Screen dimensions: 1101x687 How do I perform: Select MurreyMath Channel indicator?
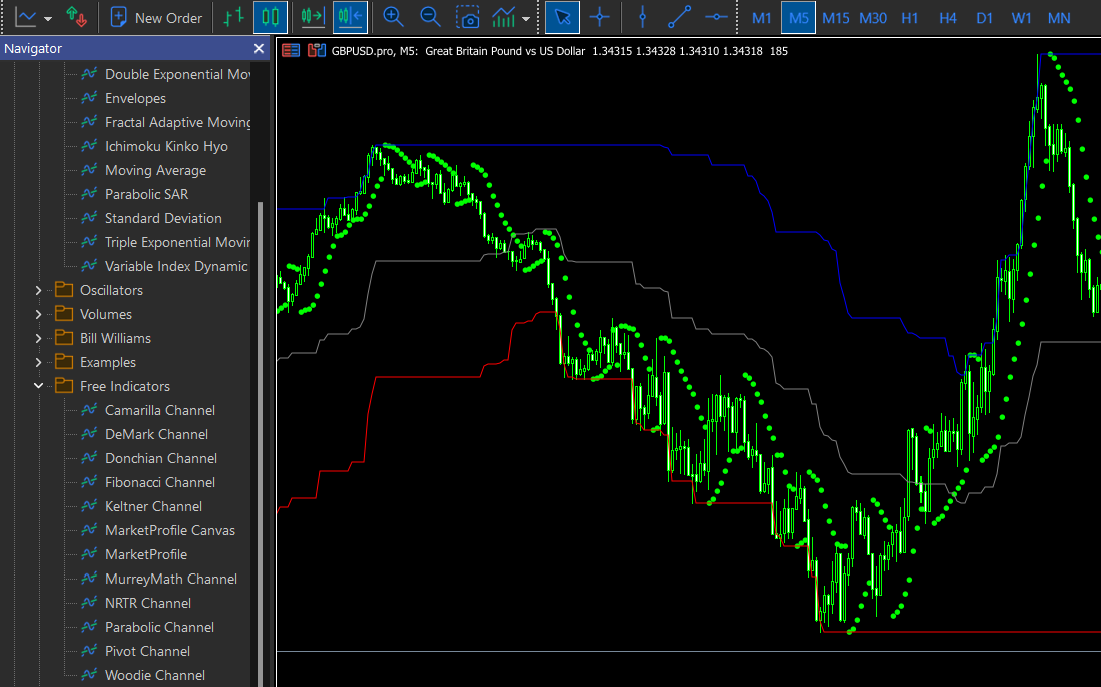pyautogui.click(x=171, y=579)
